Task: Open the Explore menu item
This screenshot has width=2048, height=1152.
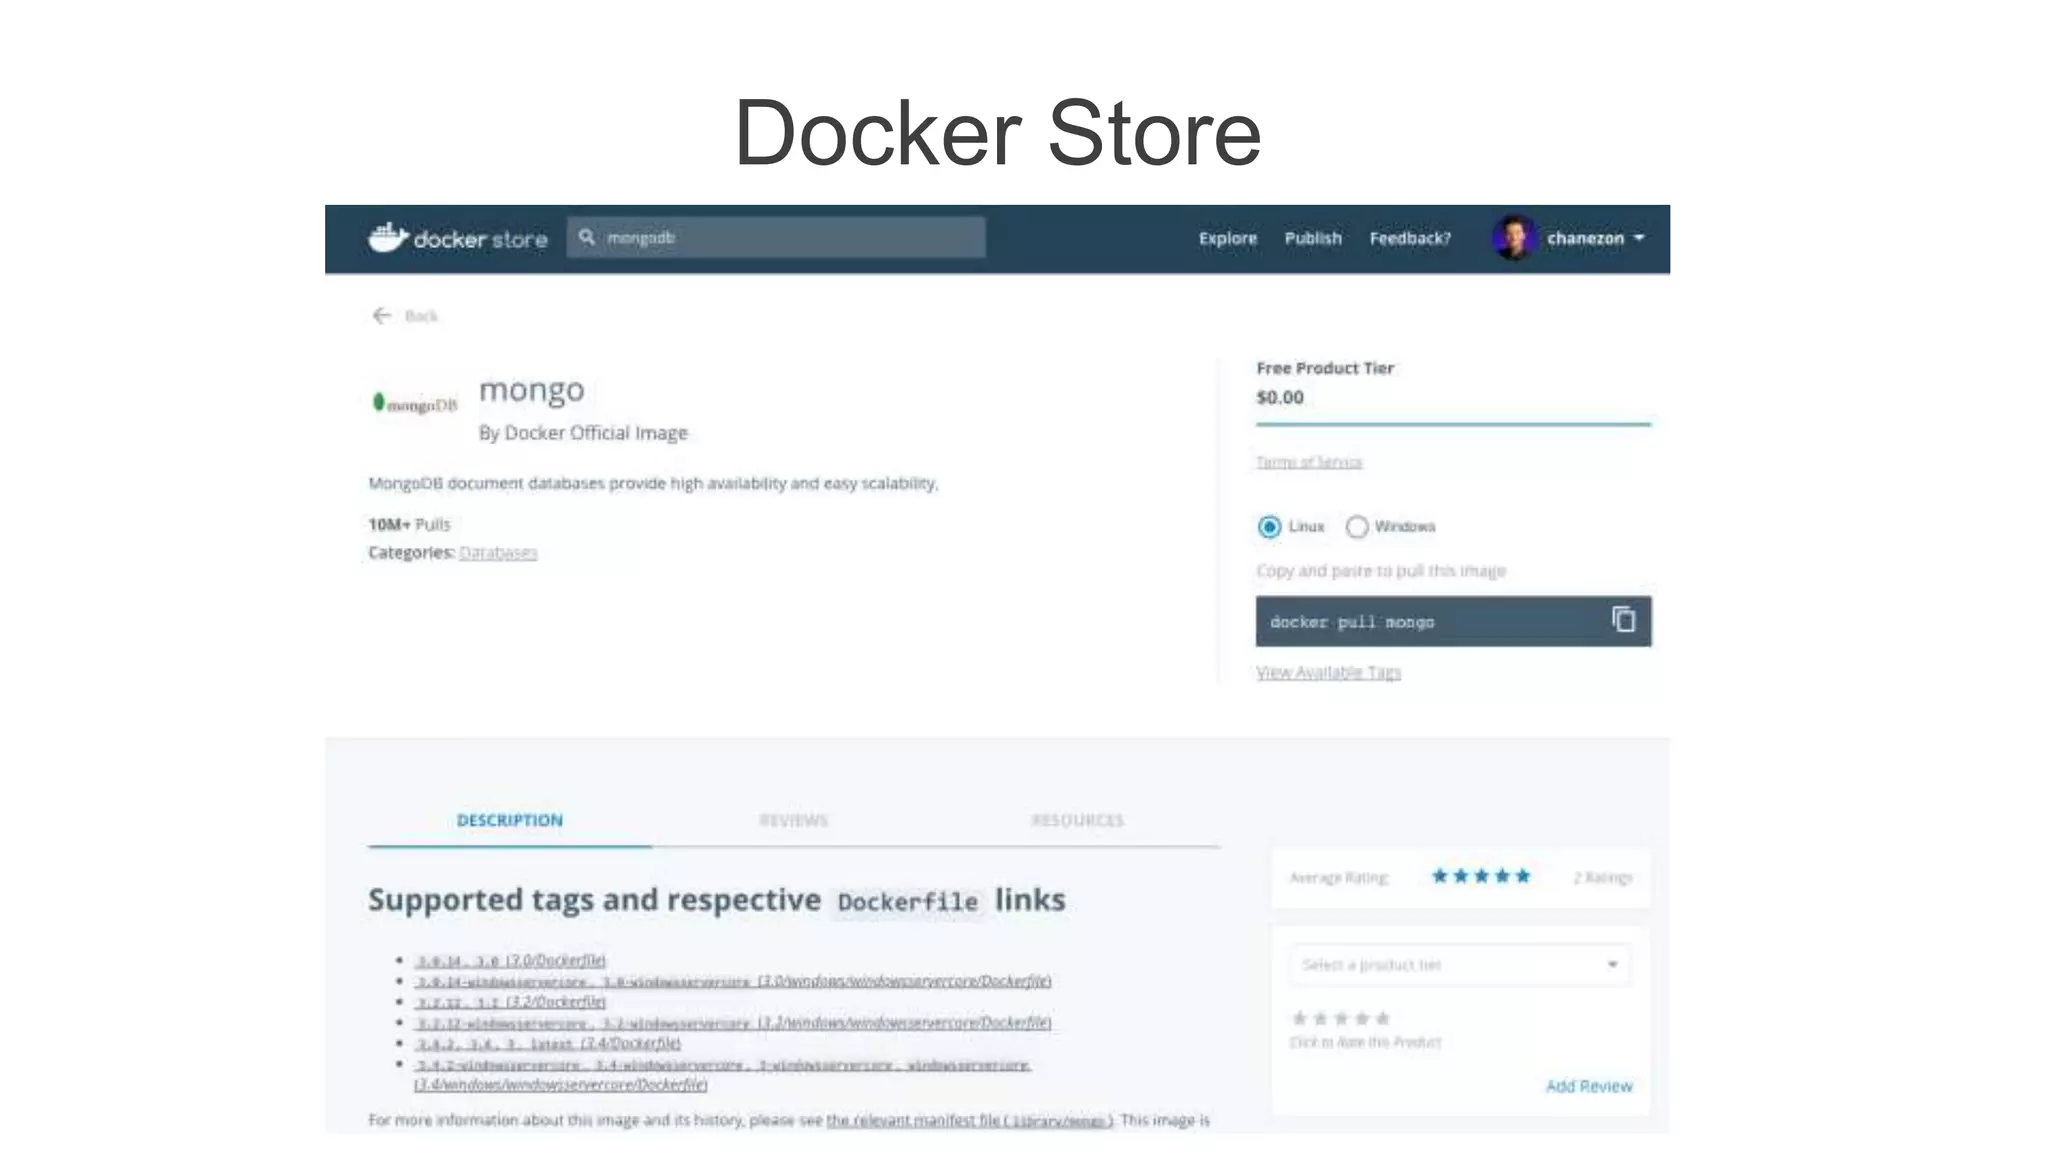Action: pos(1228,238)
